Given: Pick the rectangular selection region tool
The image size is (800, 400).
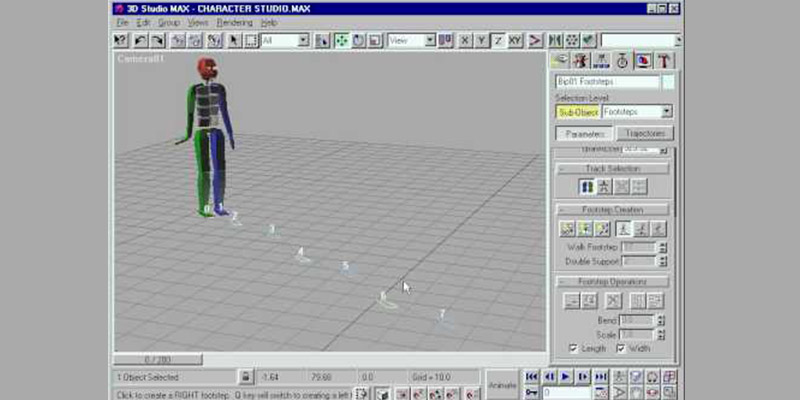Looking at the screenshot, I should pos(251,40).
